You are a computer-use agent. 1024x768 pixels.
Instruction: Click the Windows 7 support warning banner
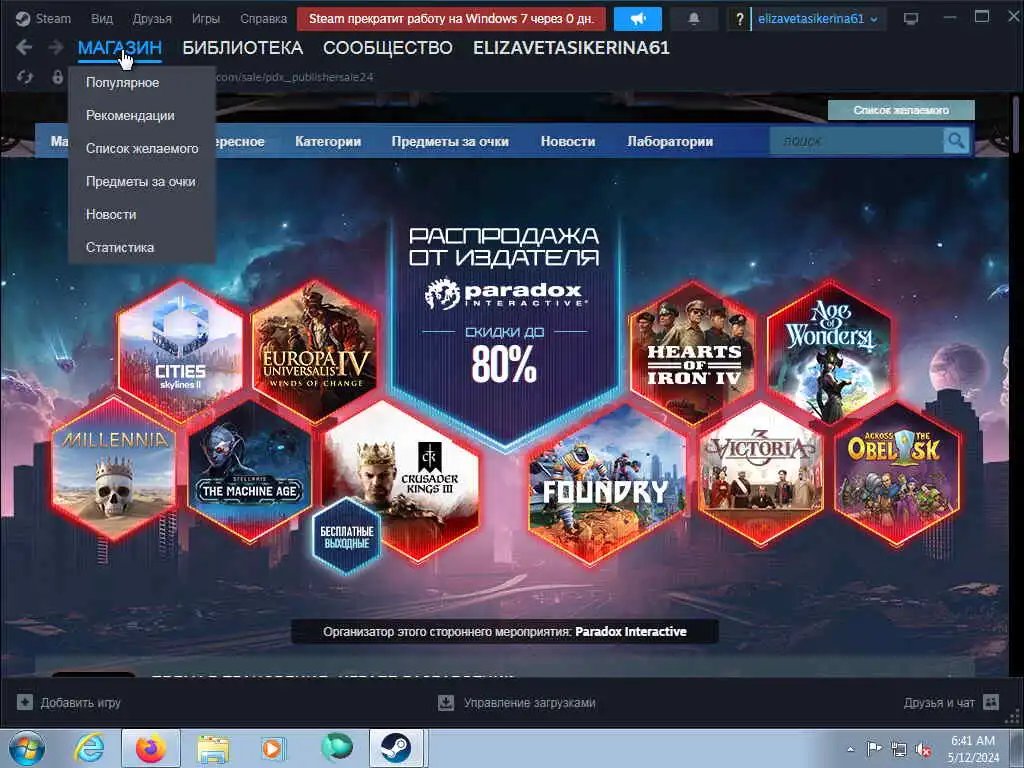tap(451, 19)
